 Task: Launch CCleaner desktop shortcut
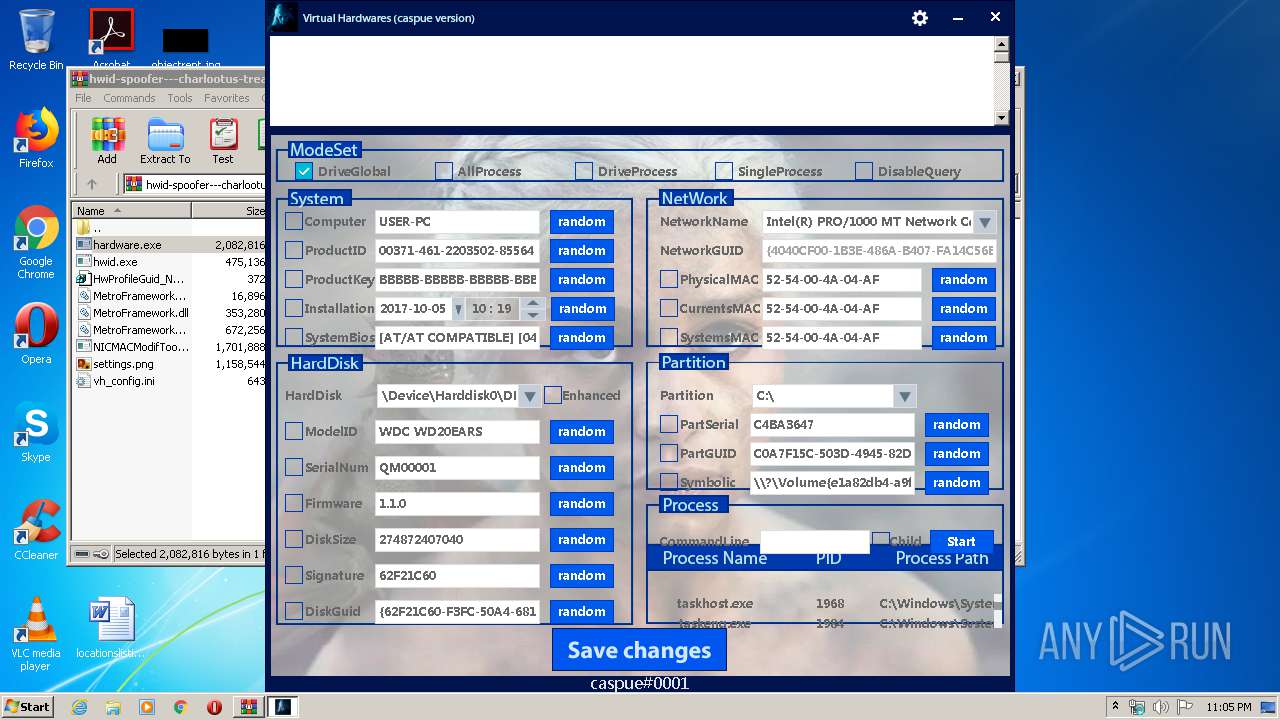point(36,530)
